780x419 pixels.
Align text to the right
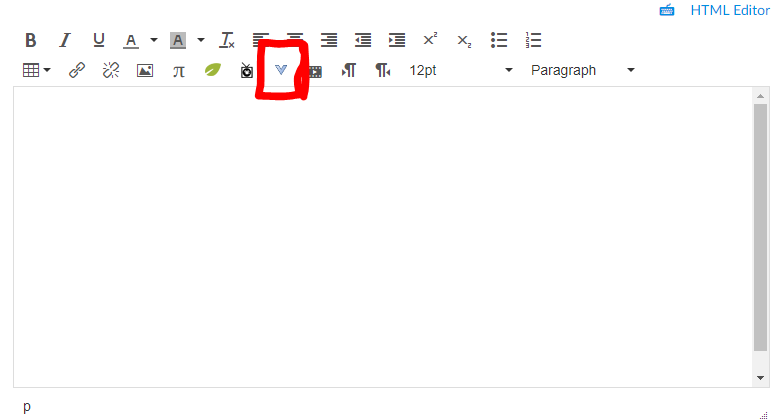pyautogui.click(x=329, y=40)
